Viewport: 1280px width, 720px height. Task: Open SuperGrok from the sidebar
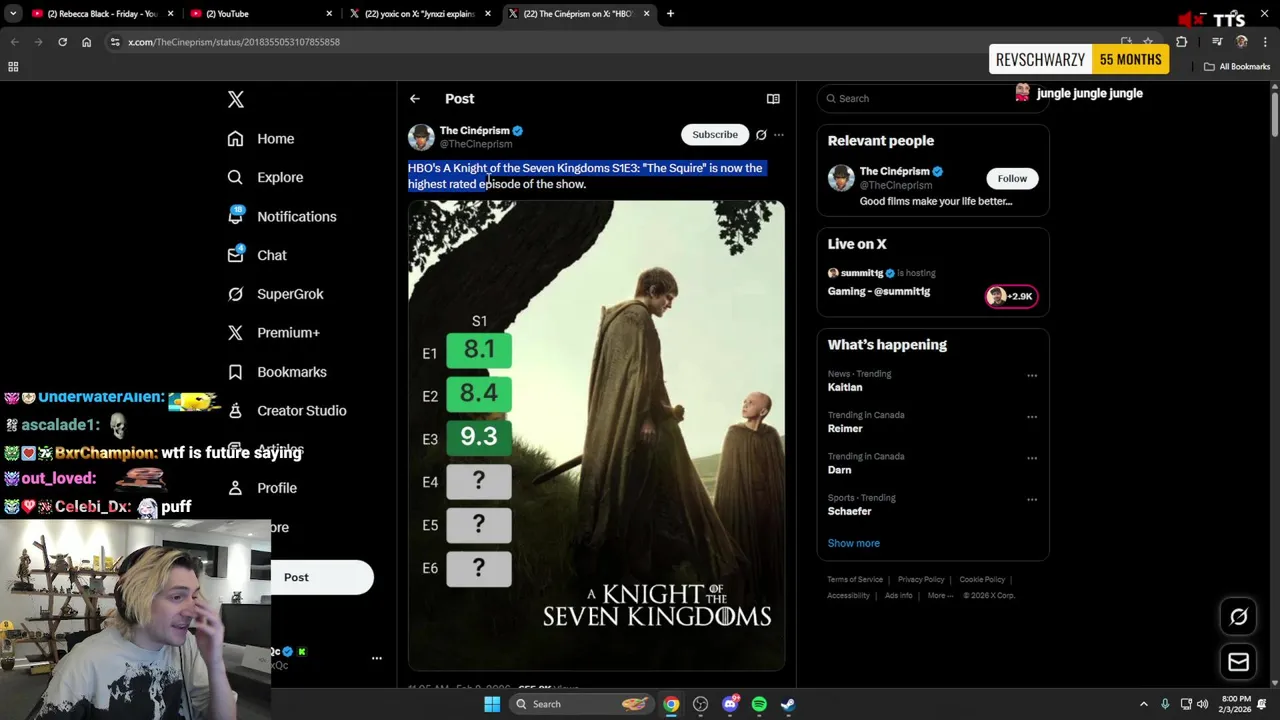[275, 294]
